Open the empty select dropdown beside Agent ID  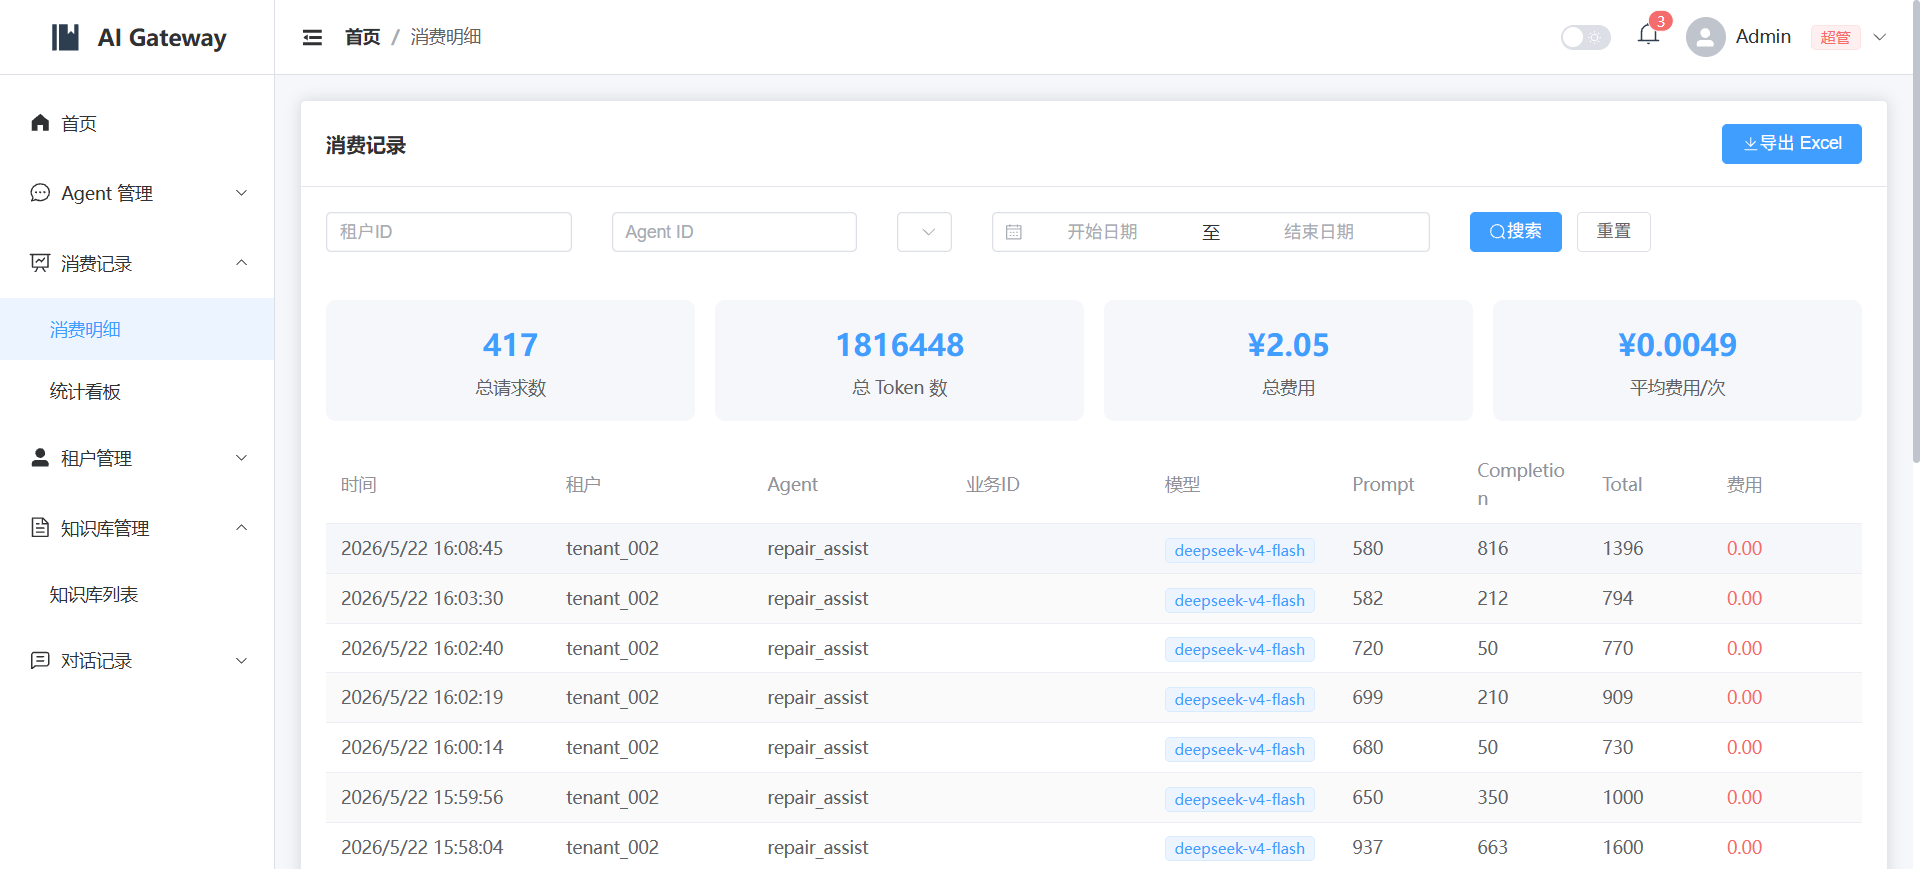click(924, 232)
